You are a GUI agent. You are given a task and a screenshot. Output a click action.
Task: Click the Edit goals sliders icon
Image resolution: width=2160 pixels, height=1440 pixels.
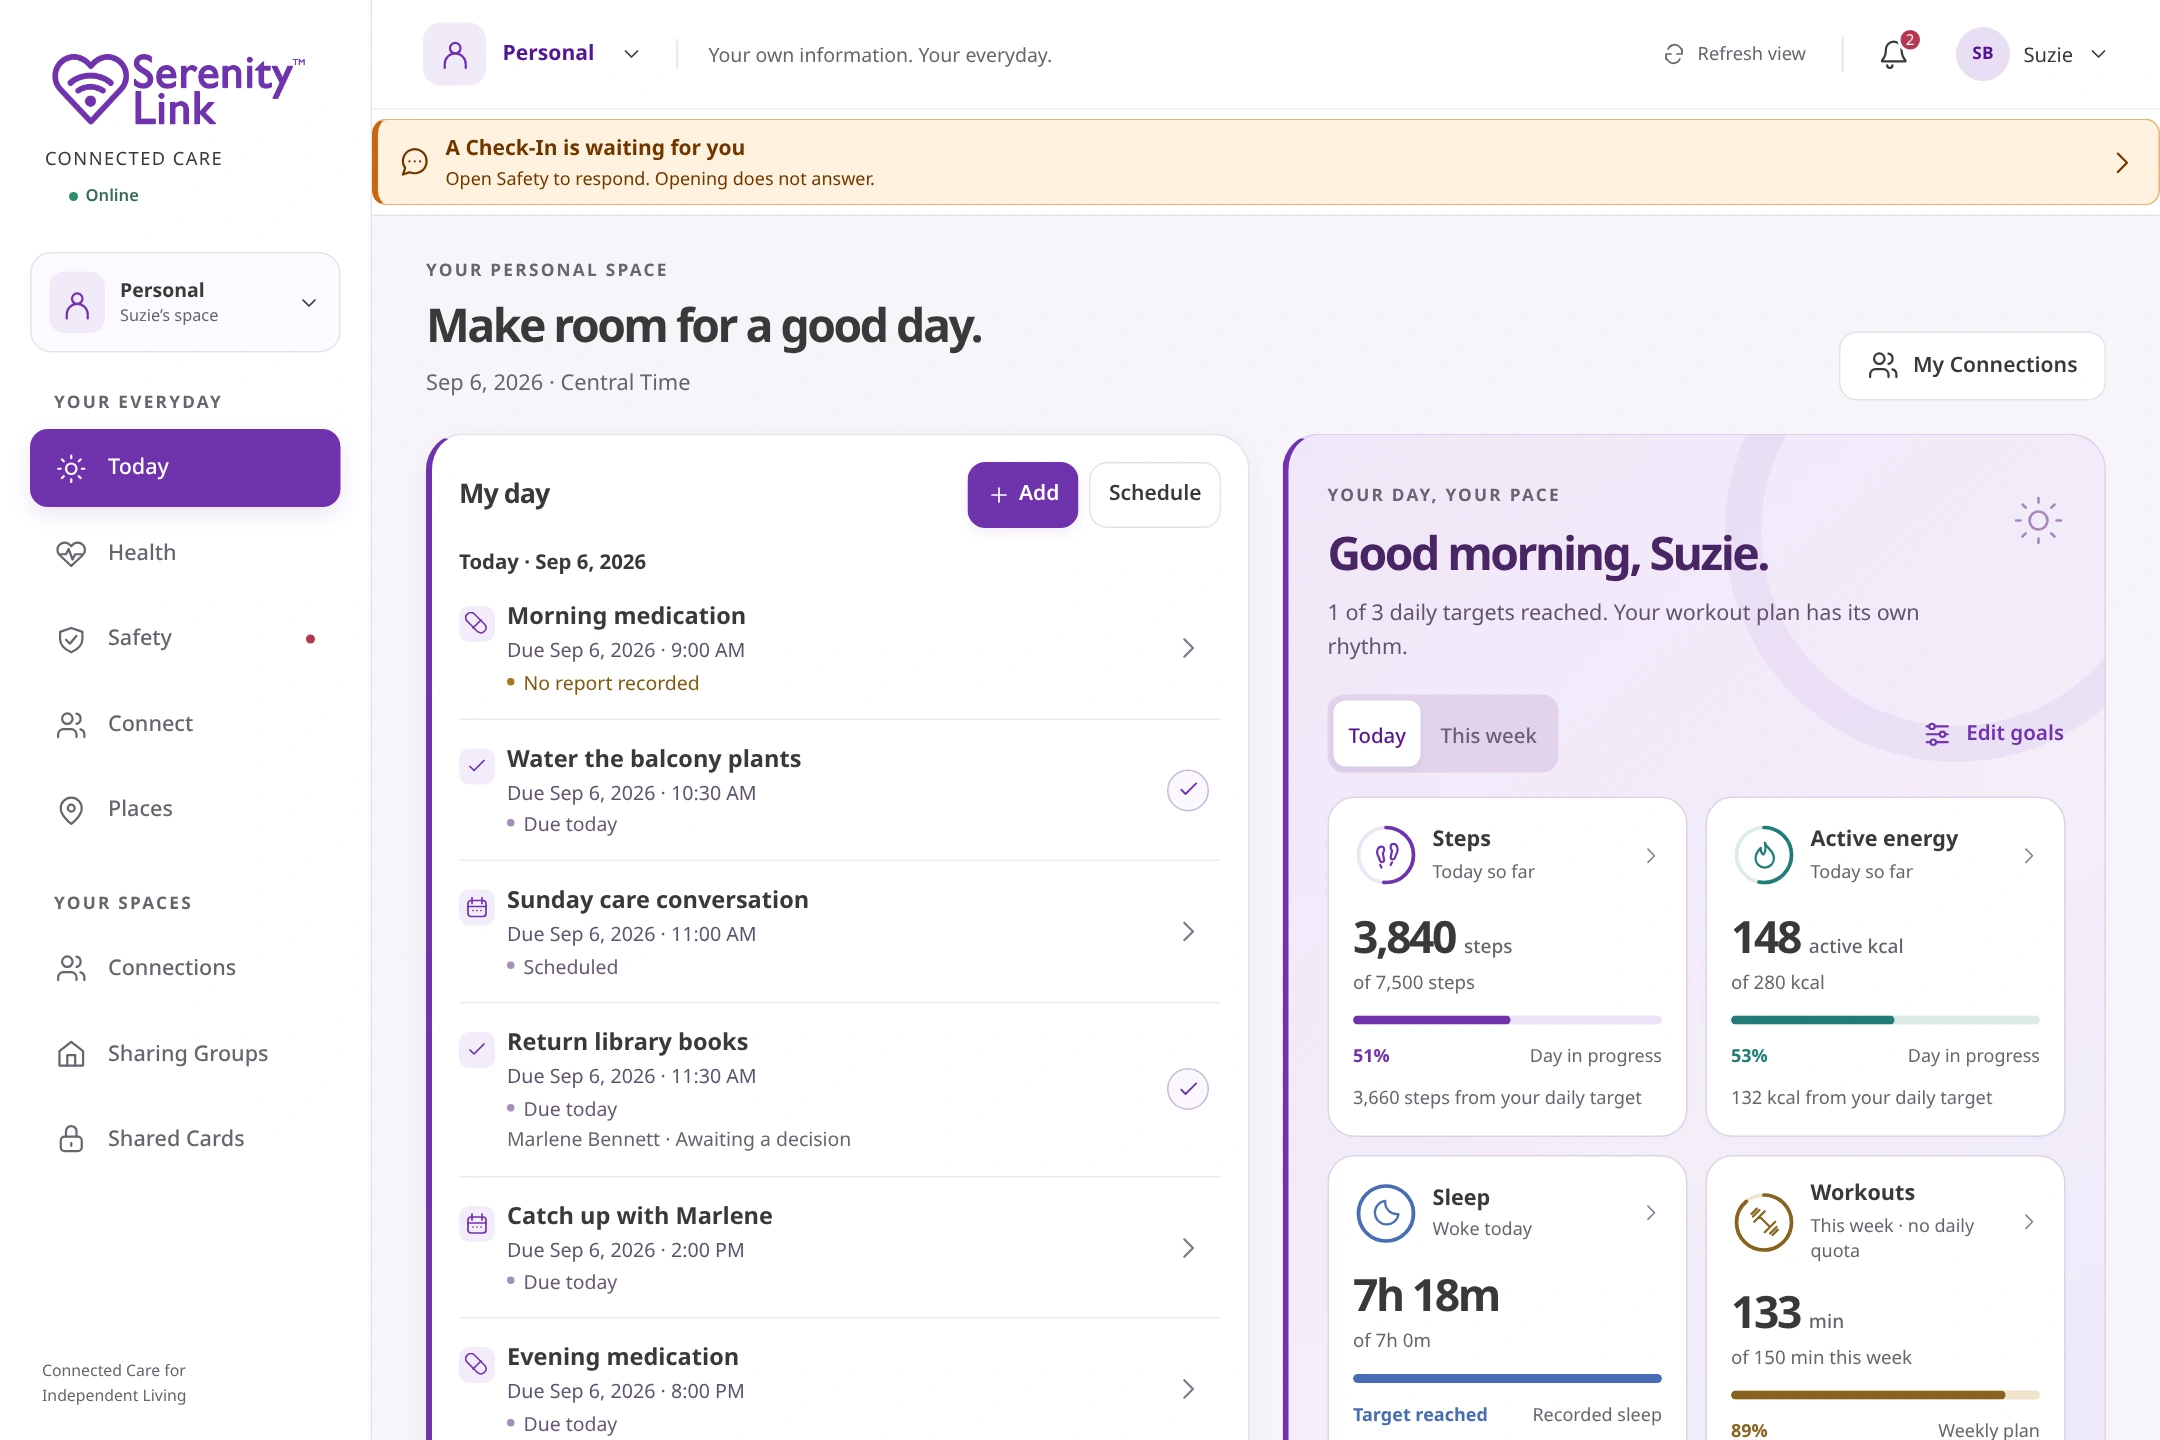pos(1937,734)
